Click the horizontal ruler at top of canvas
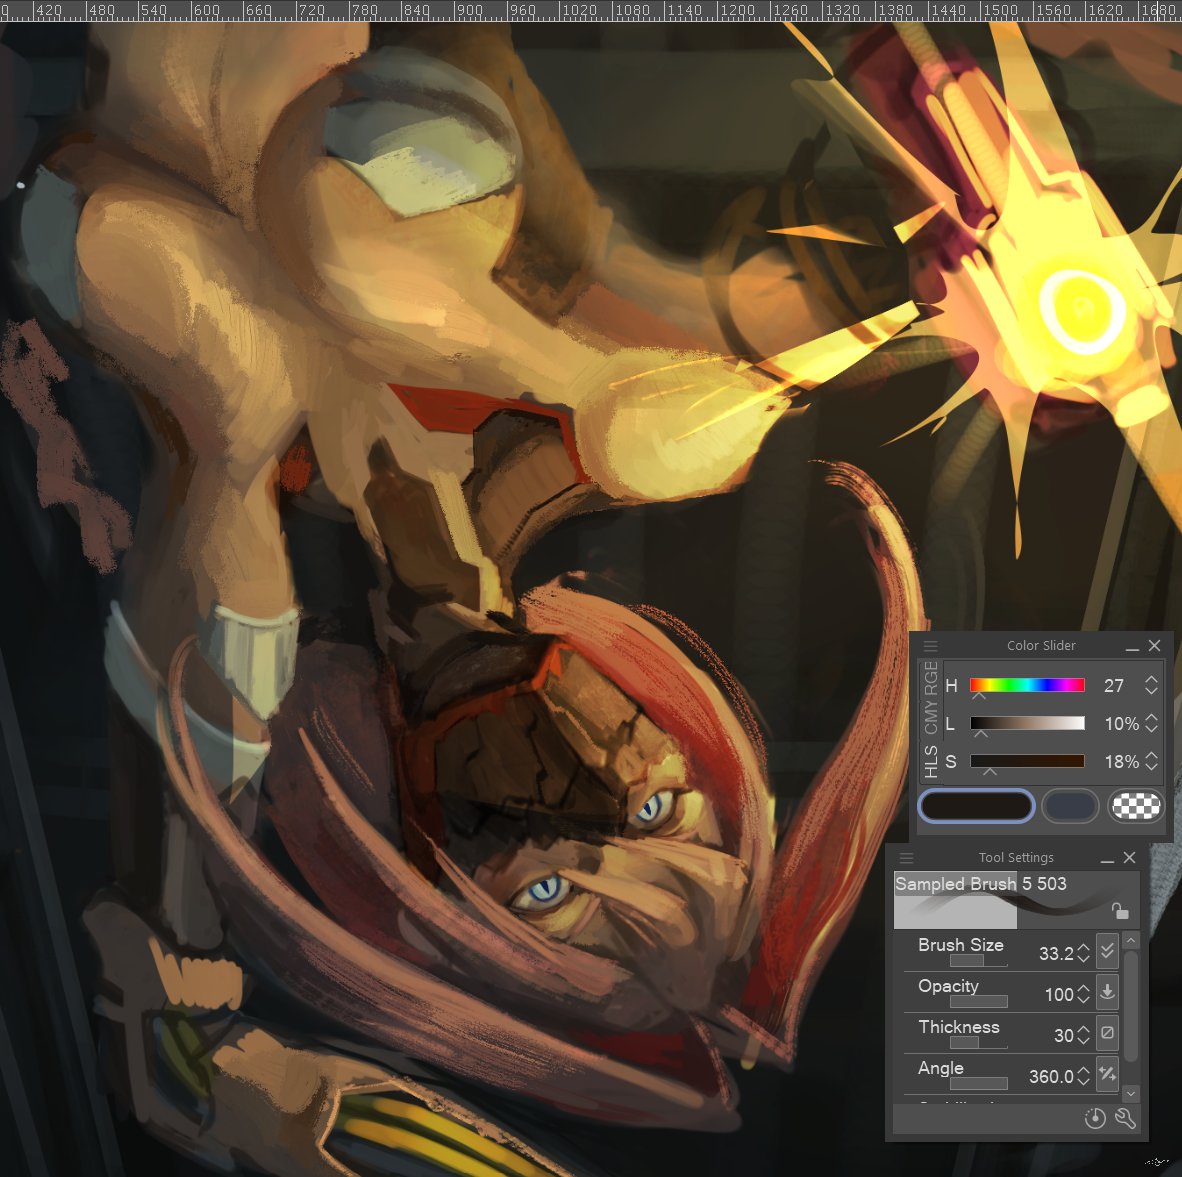 pyautogui.click(x=591, y=11)
